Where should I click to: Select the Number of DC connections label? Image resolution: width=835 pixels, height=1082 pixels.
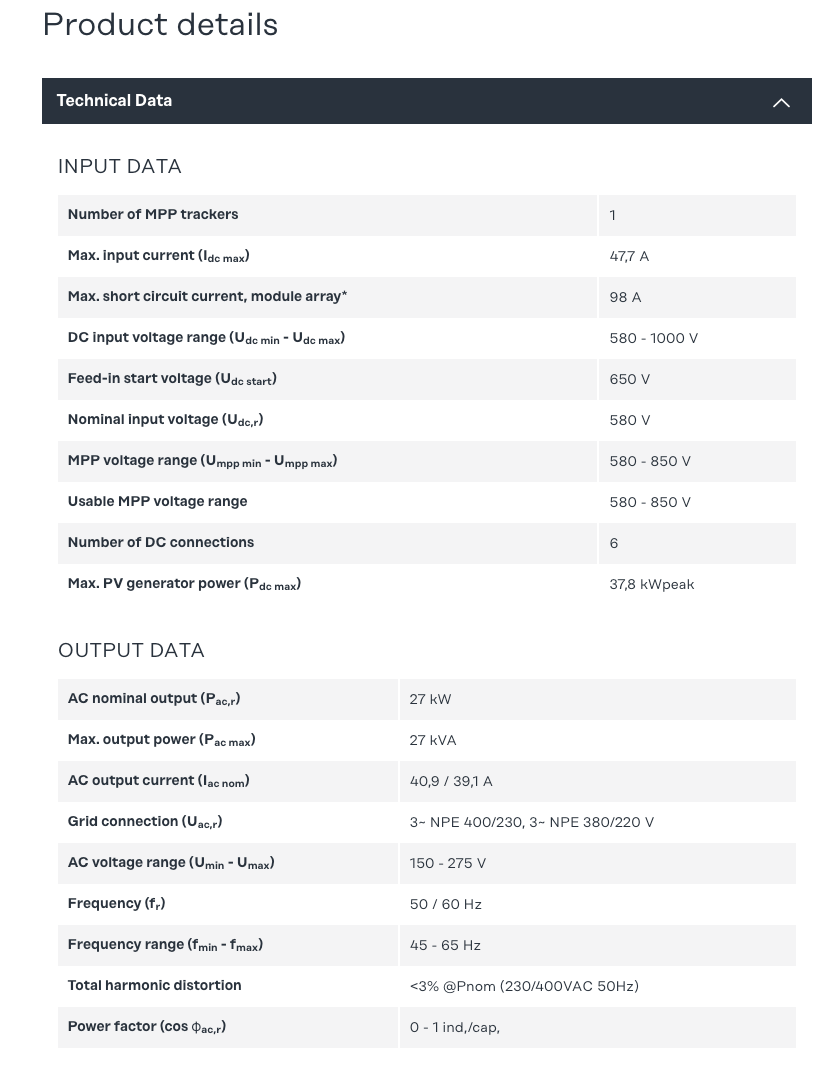(160, 543)
